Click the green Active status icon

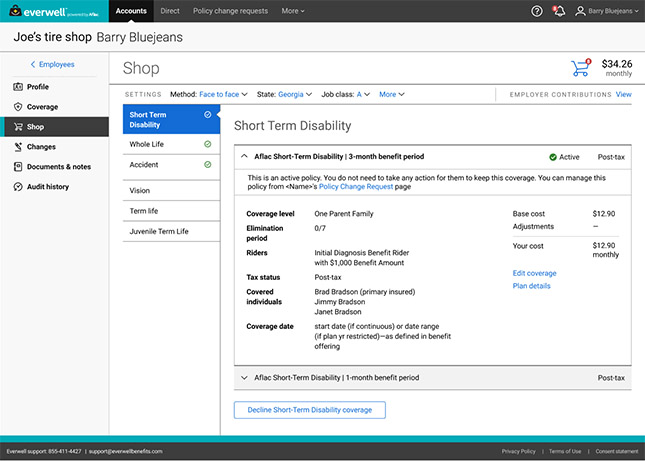553,157
